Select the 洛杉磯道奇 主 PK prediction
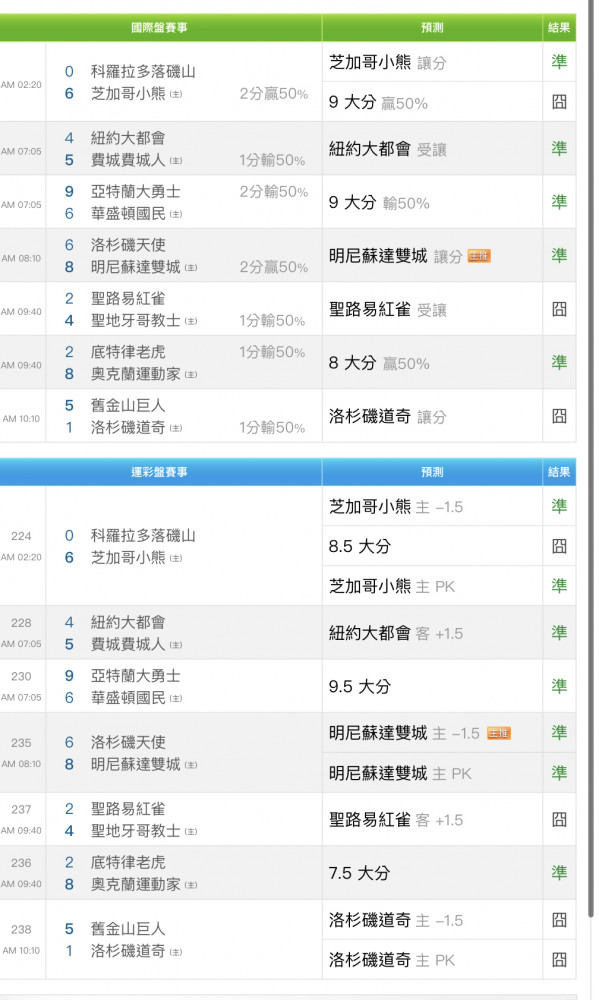599x1000 pixels. tap(392, 960)
